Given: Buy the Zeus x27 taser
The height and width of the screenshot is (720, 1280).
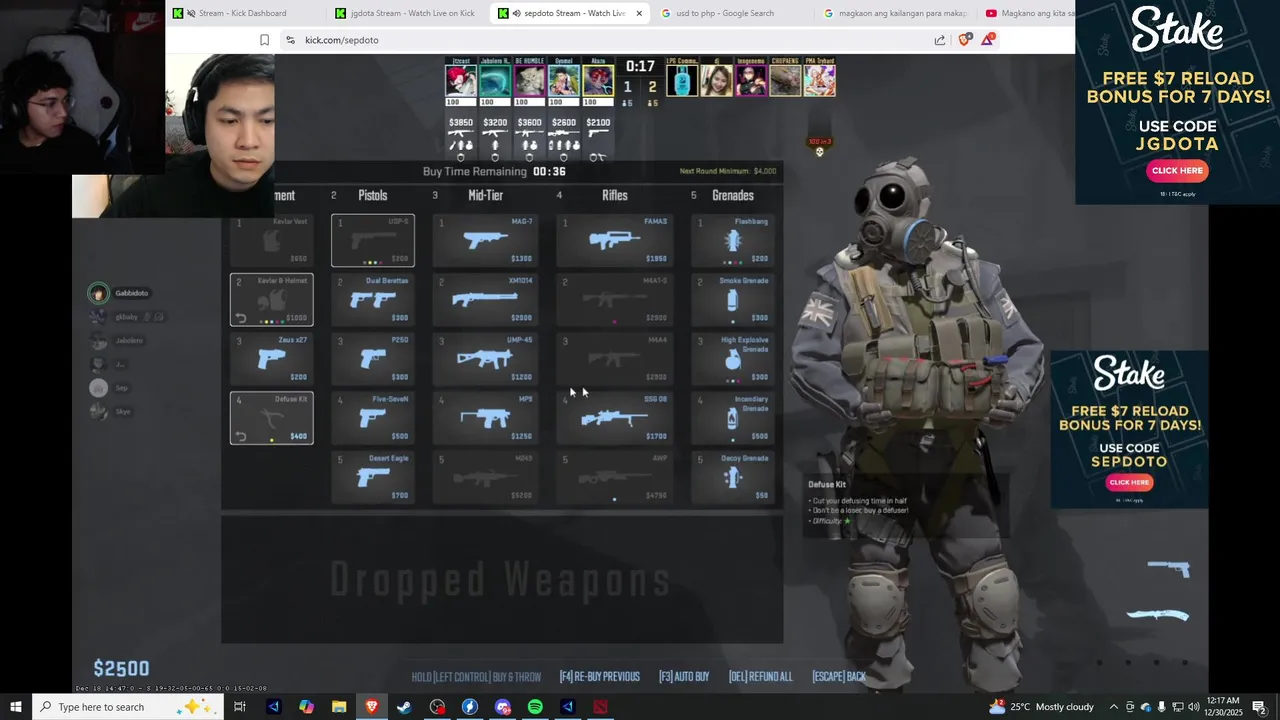Looking at the screenshot, I should click(271, 359).
